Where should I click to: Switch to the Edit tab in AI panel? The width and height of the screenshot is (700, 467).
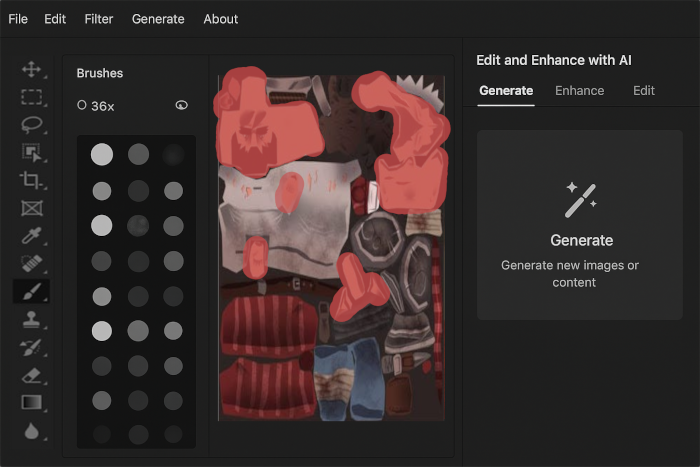[644, 91]
